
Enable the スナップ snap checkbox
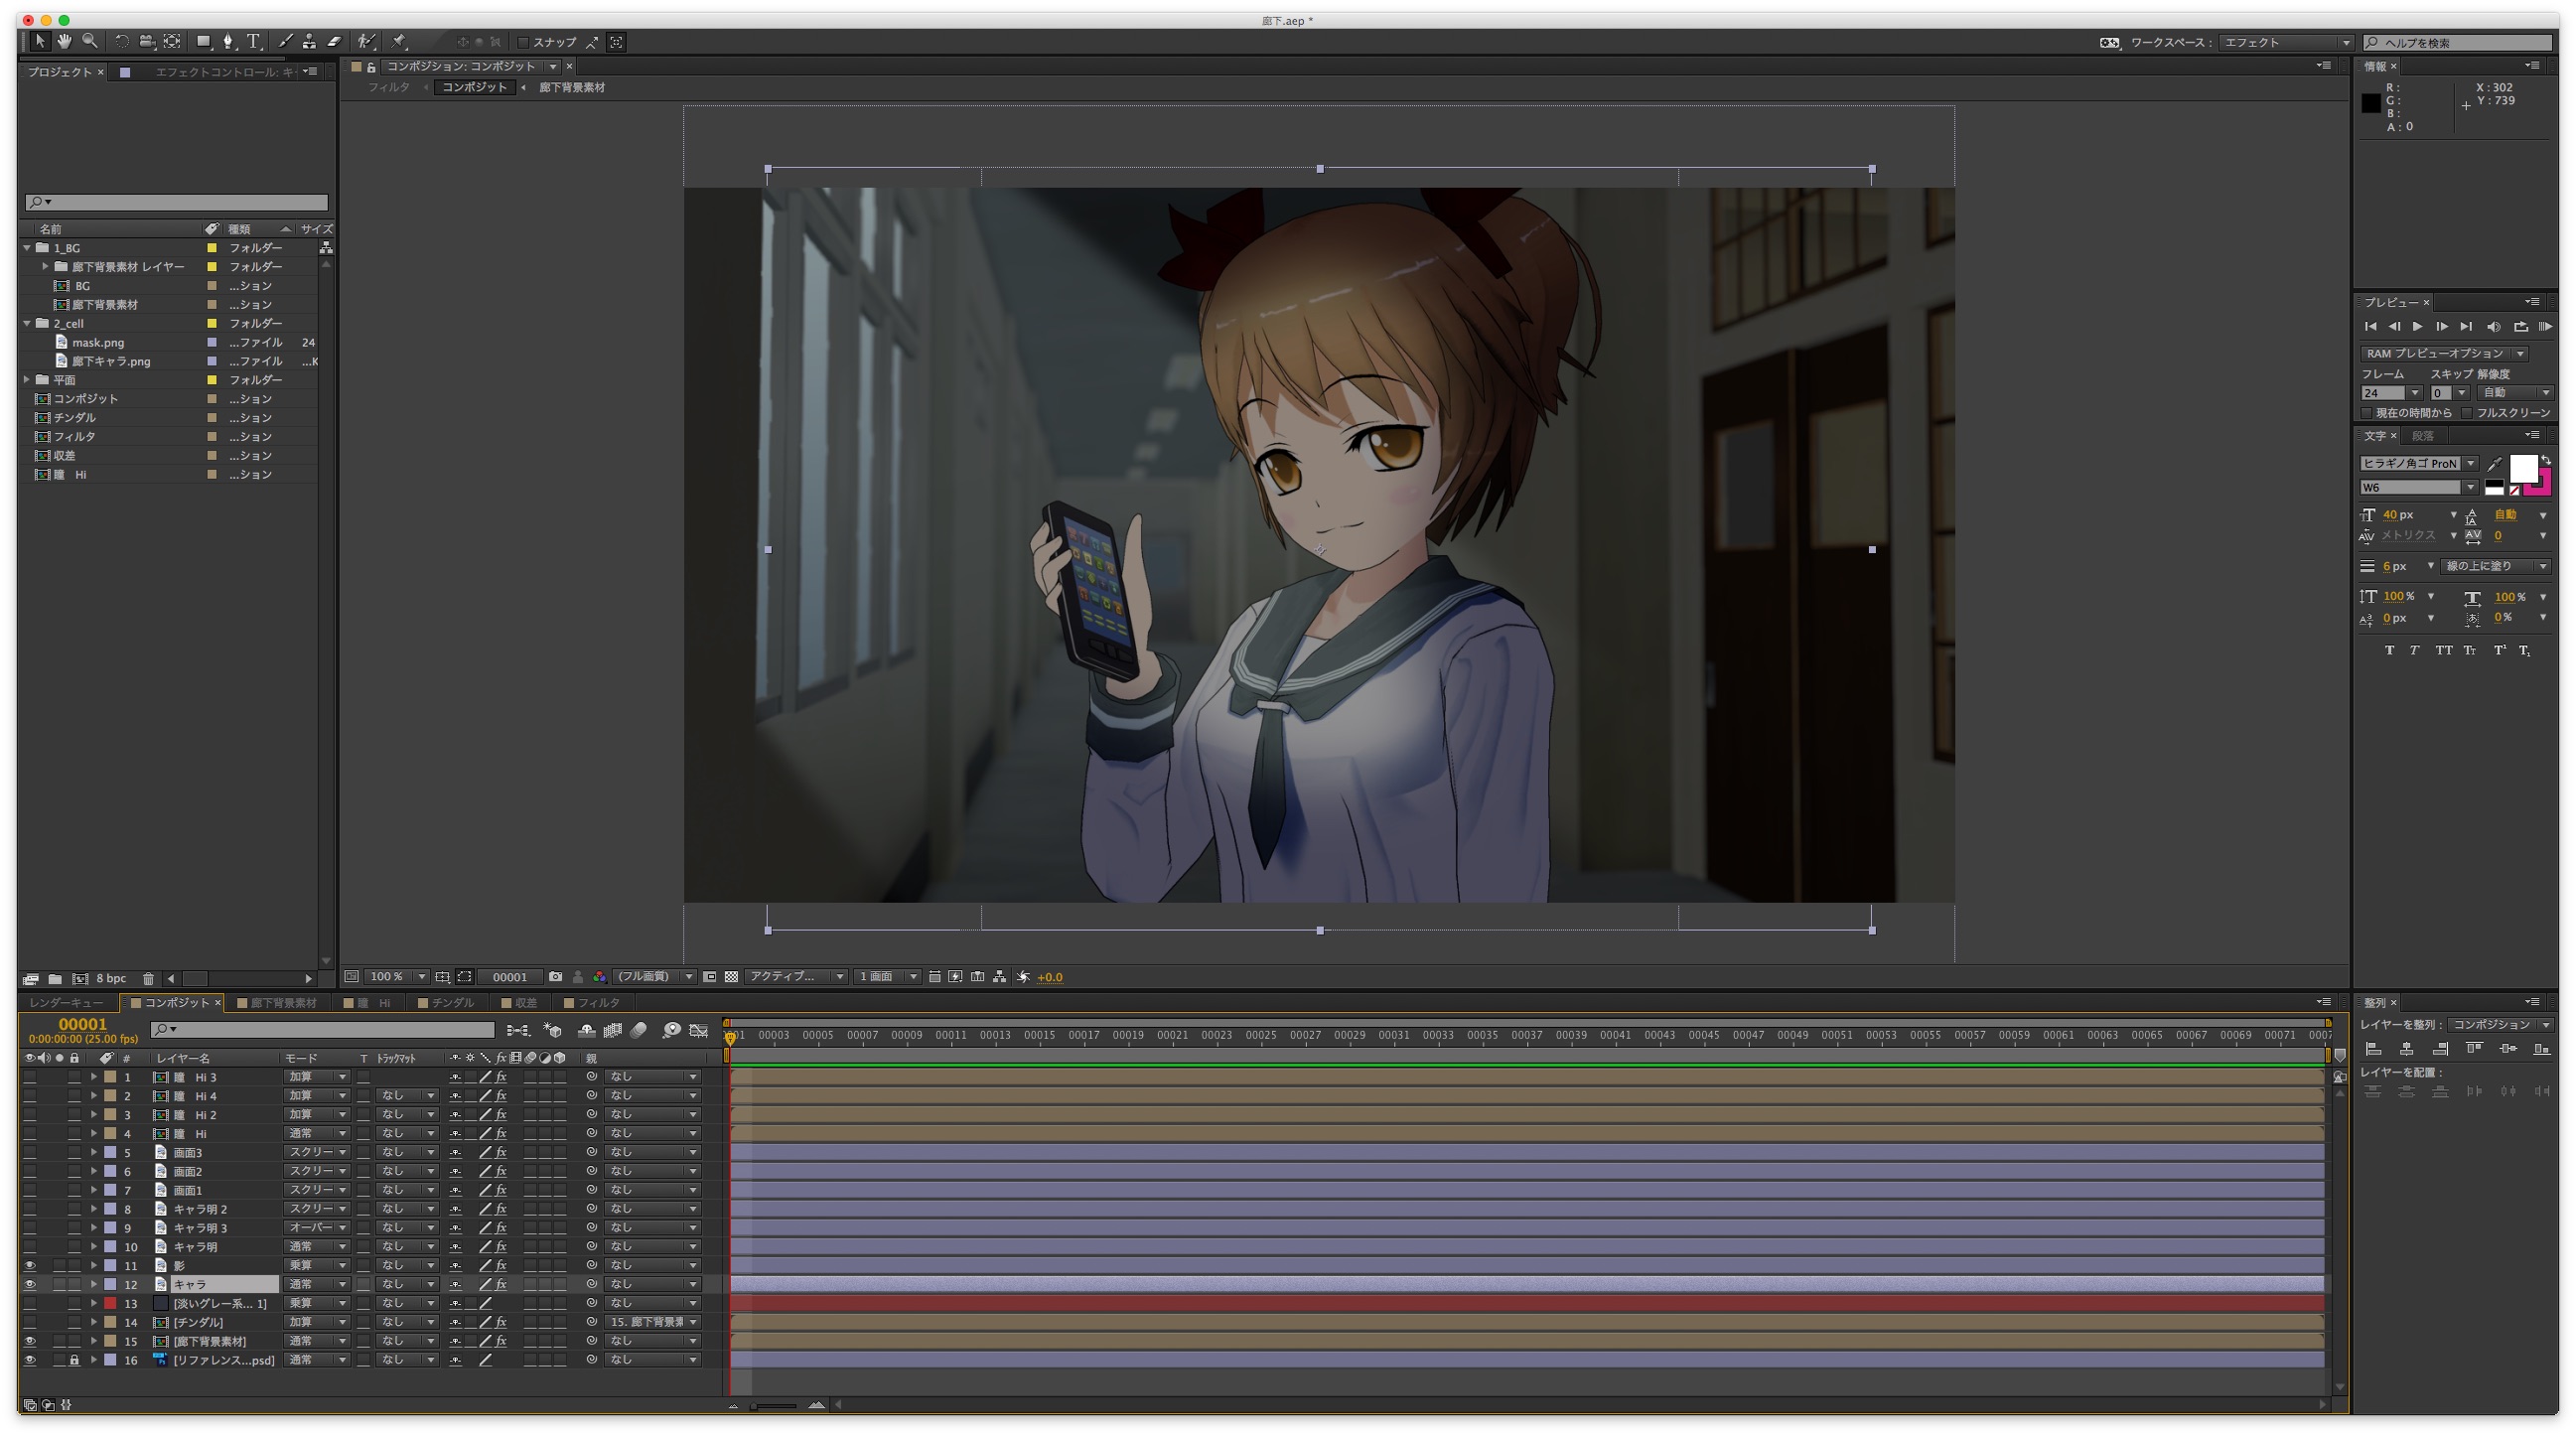coord(523,42)
